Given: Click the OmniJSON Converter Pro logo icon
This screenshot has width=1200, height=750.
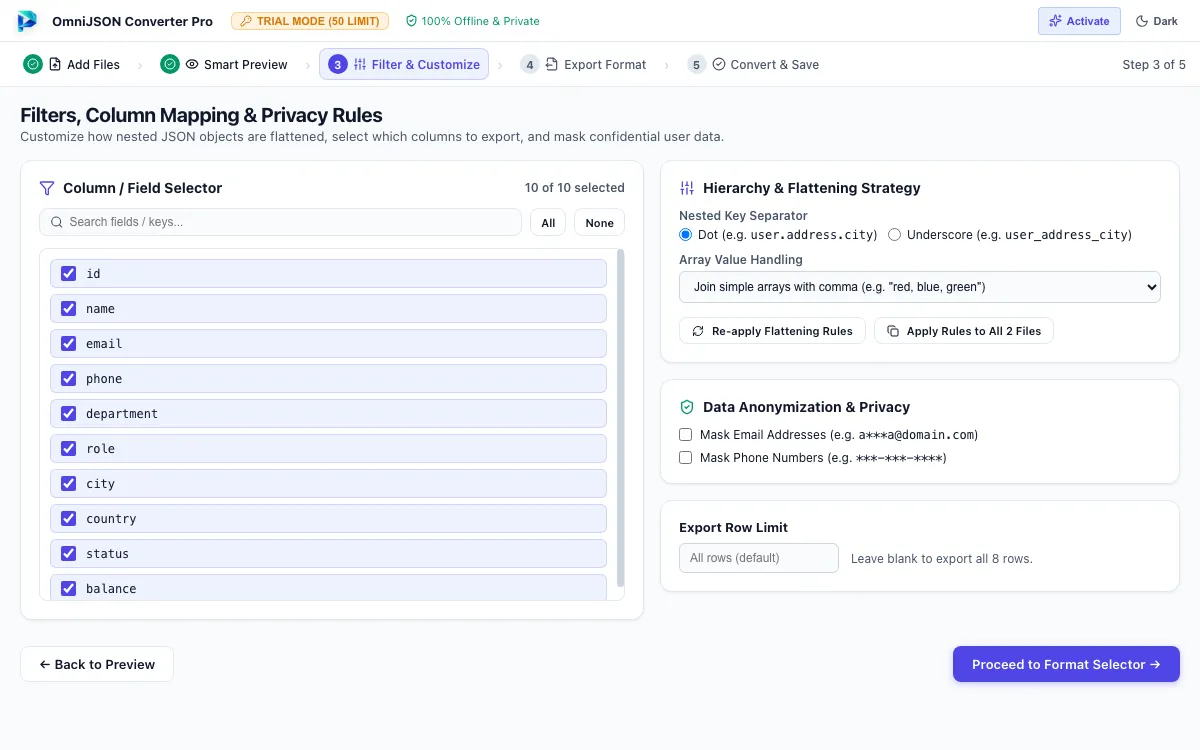Looking at the screenshot, I should (x=27, y=21).
